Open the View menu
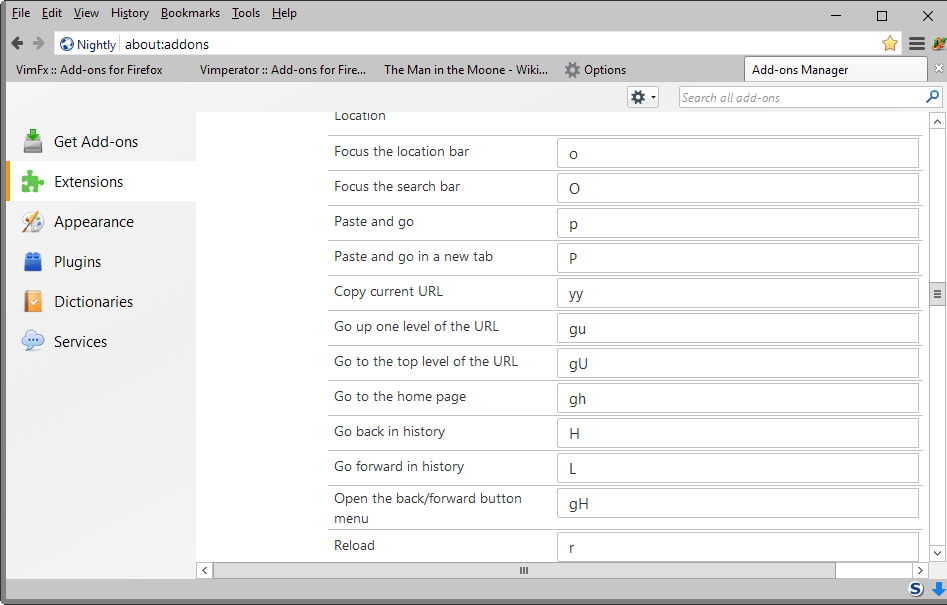 [86, 13]
